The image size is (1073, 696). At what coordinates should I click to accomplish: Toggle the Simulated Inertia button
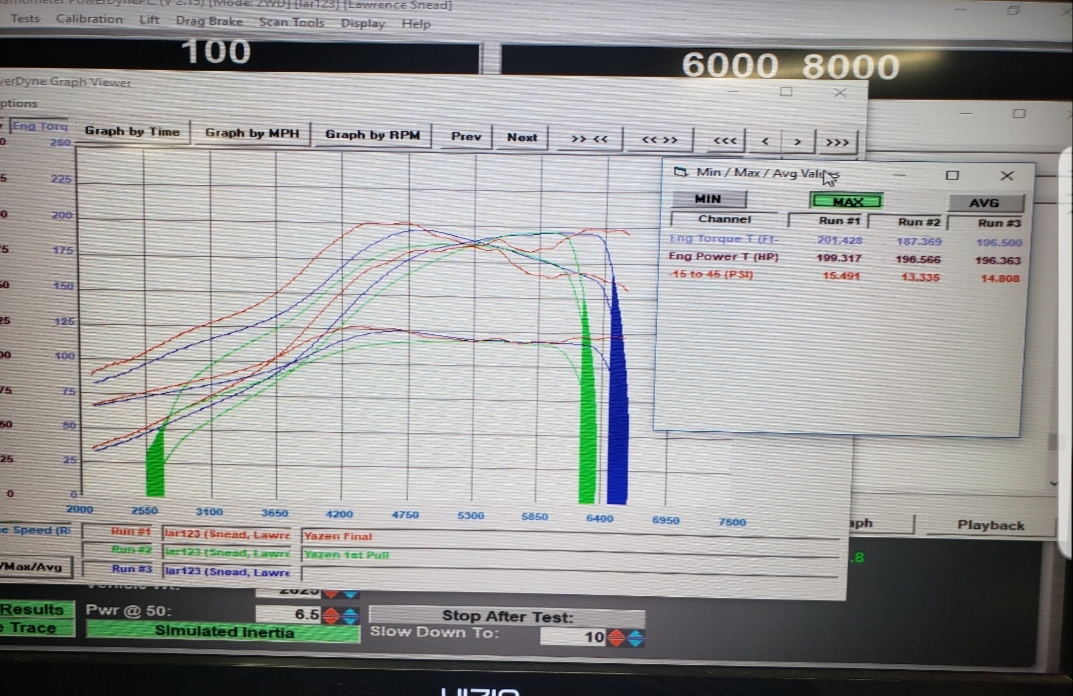223,632
